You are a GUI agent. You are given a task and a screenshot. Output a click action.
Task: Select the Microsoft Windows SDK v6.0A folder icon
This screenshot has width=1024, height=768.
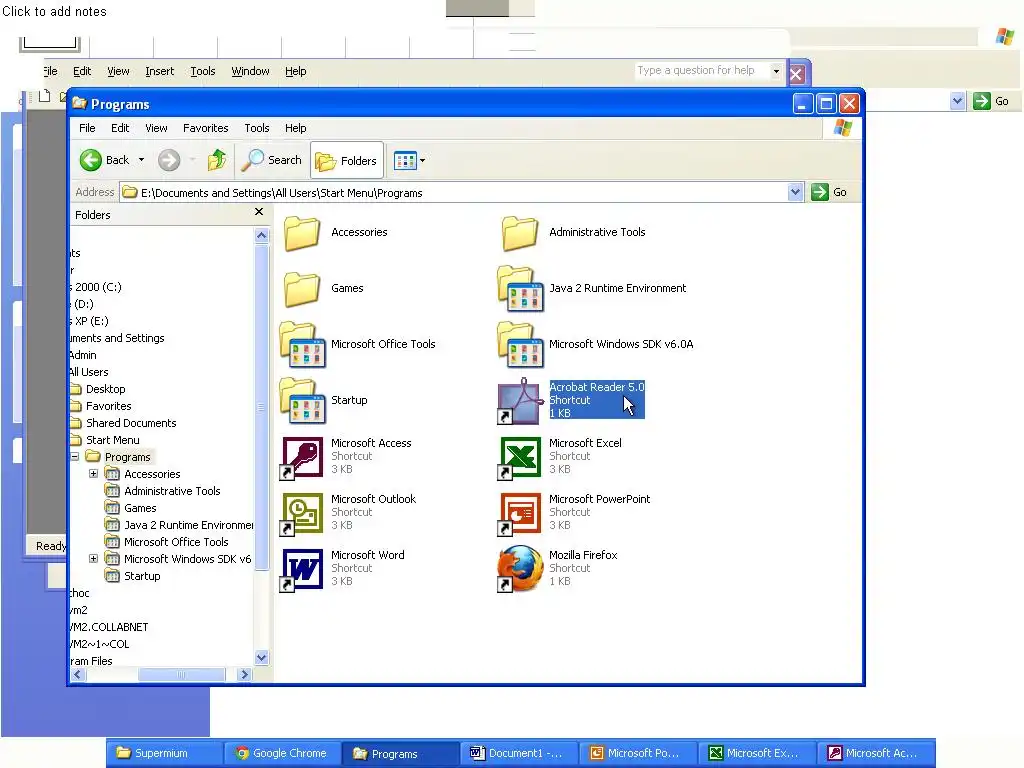coord(520,345)
